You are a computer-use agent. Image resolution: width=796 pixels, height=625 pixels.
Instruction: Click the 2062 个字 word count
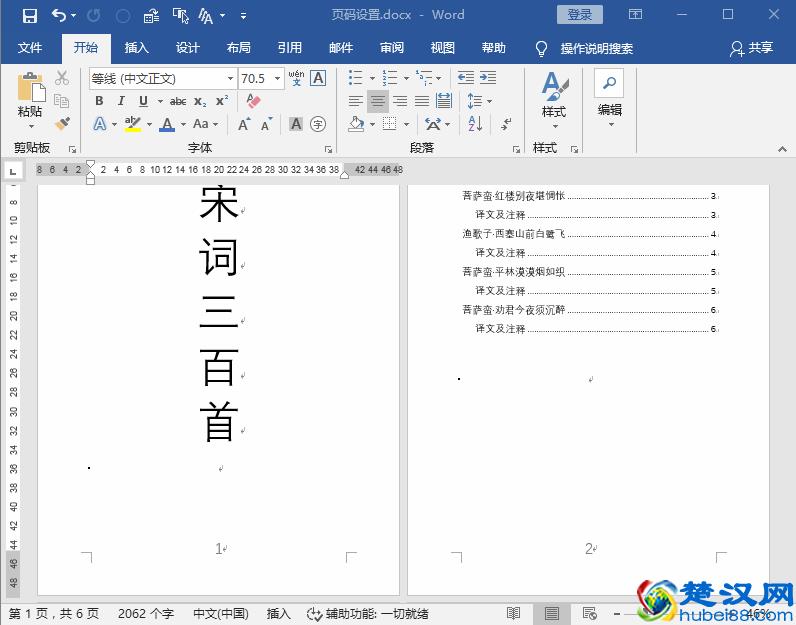pos(146,613)
